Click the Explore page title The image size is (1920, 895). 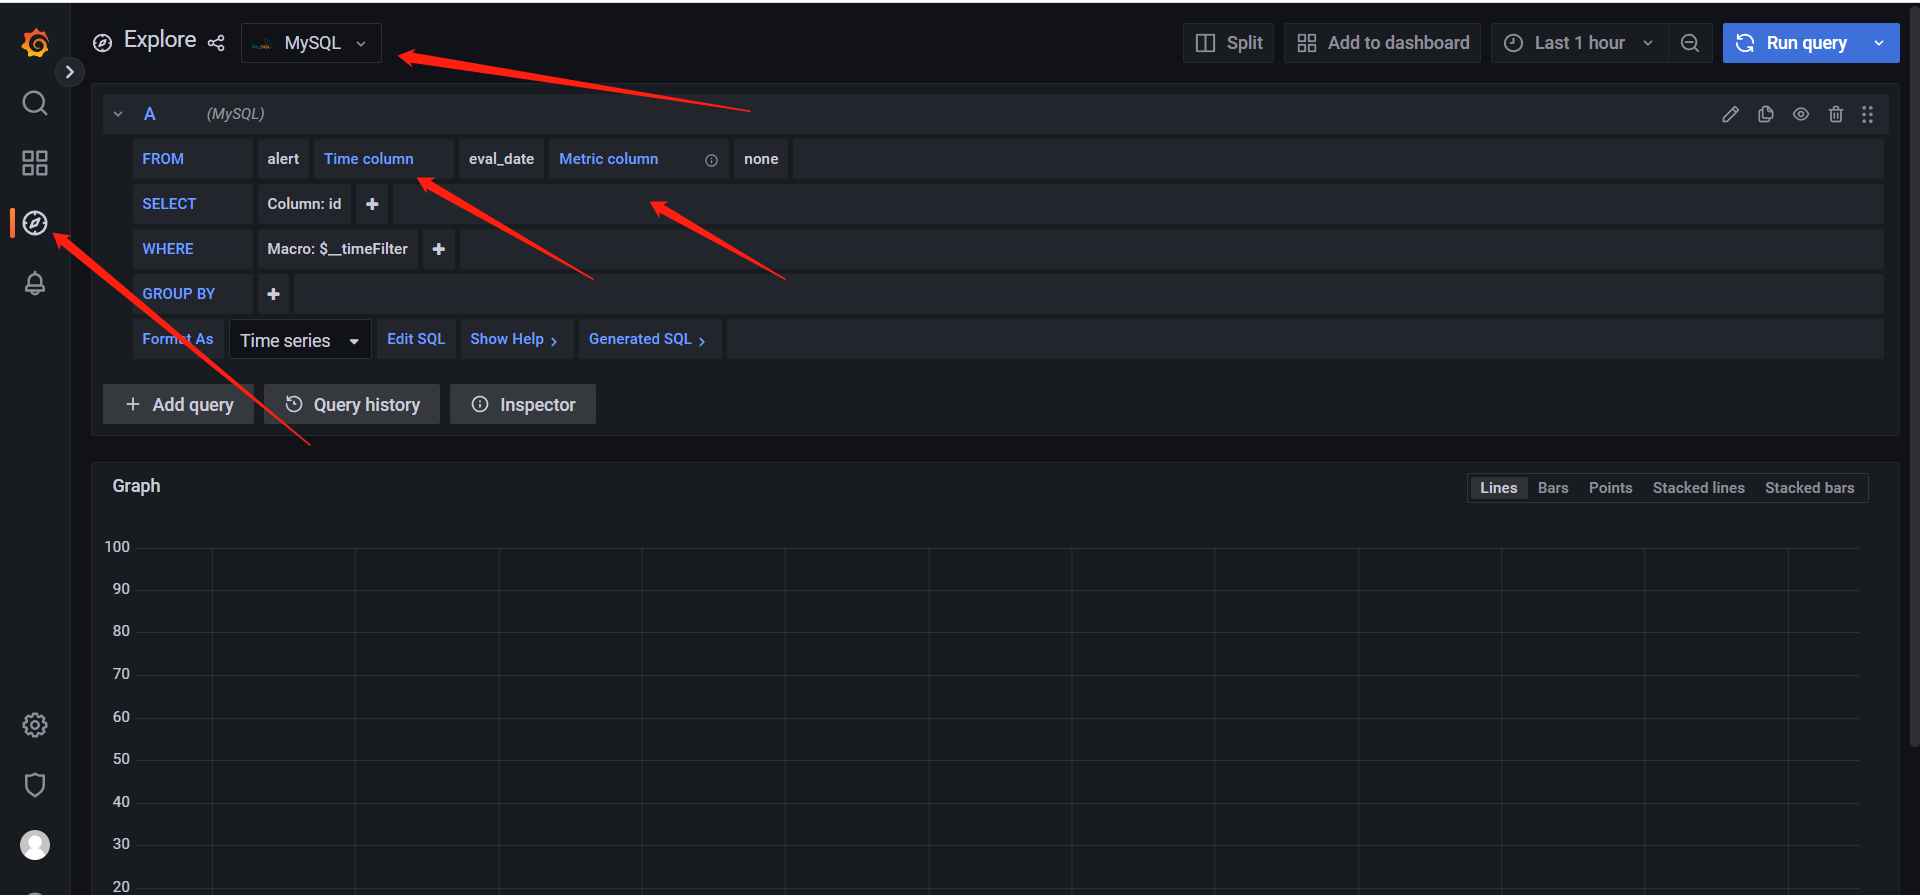[x=160, y=40]
